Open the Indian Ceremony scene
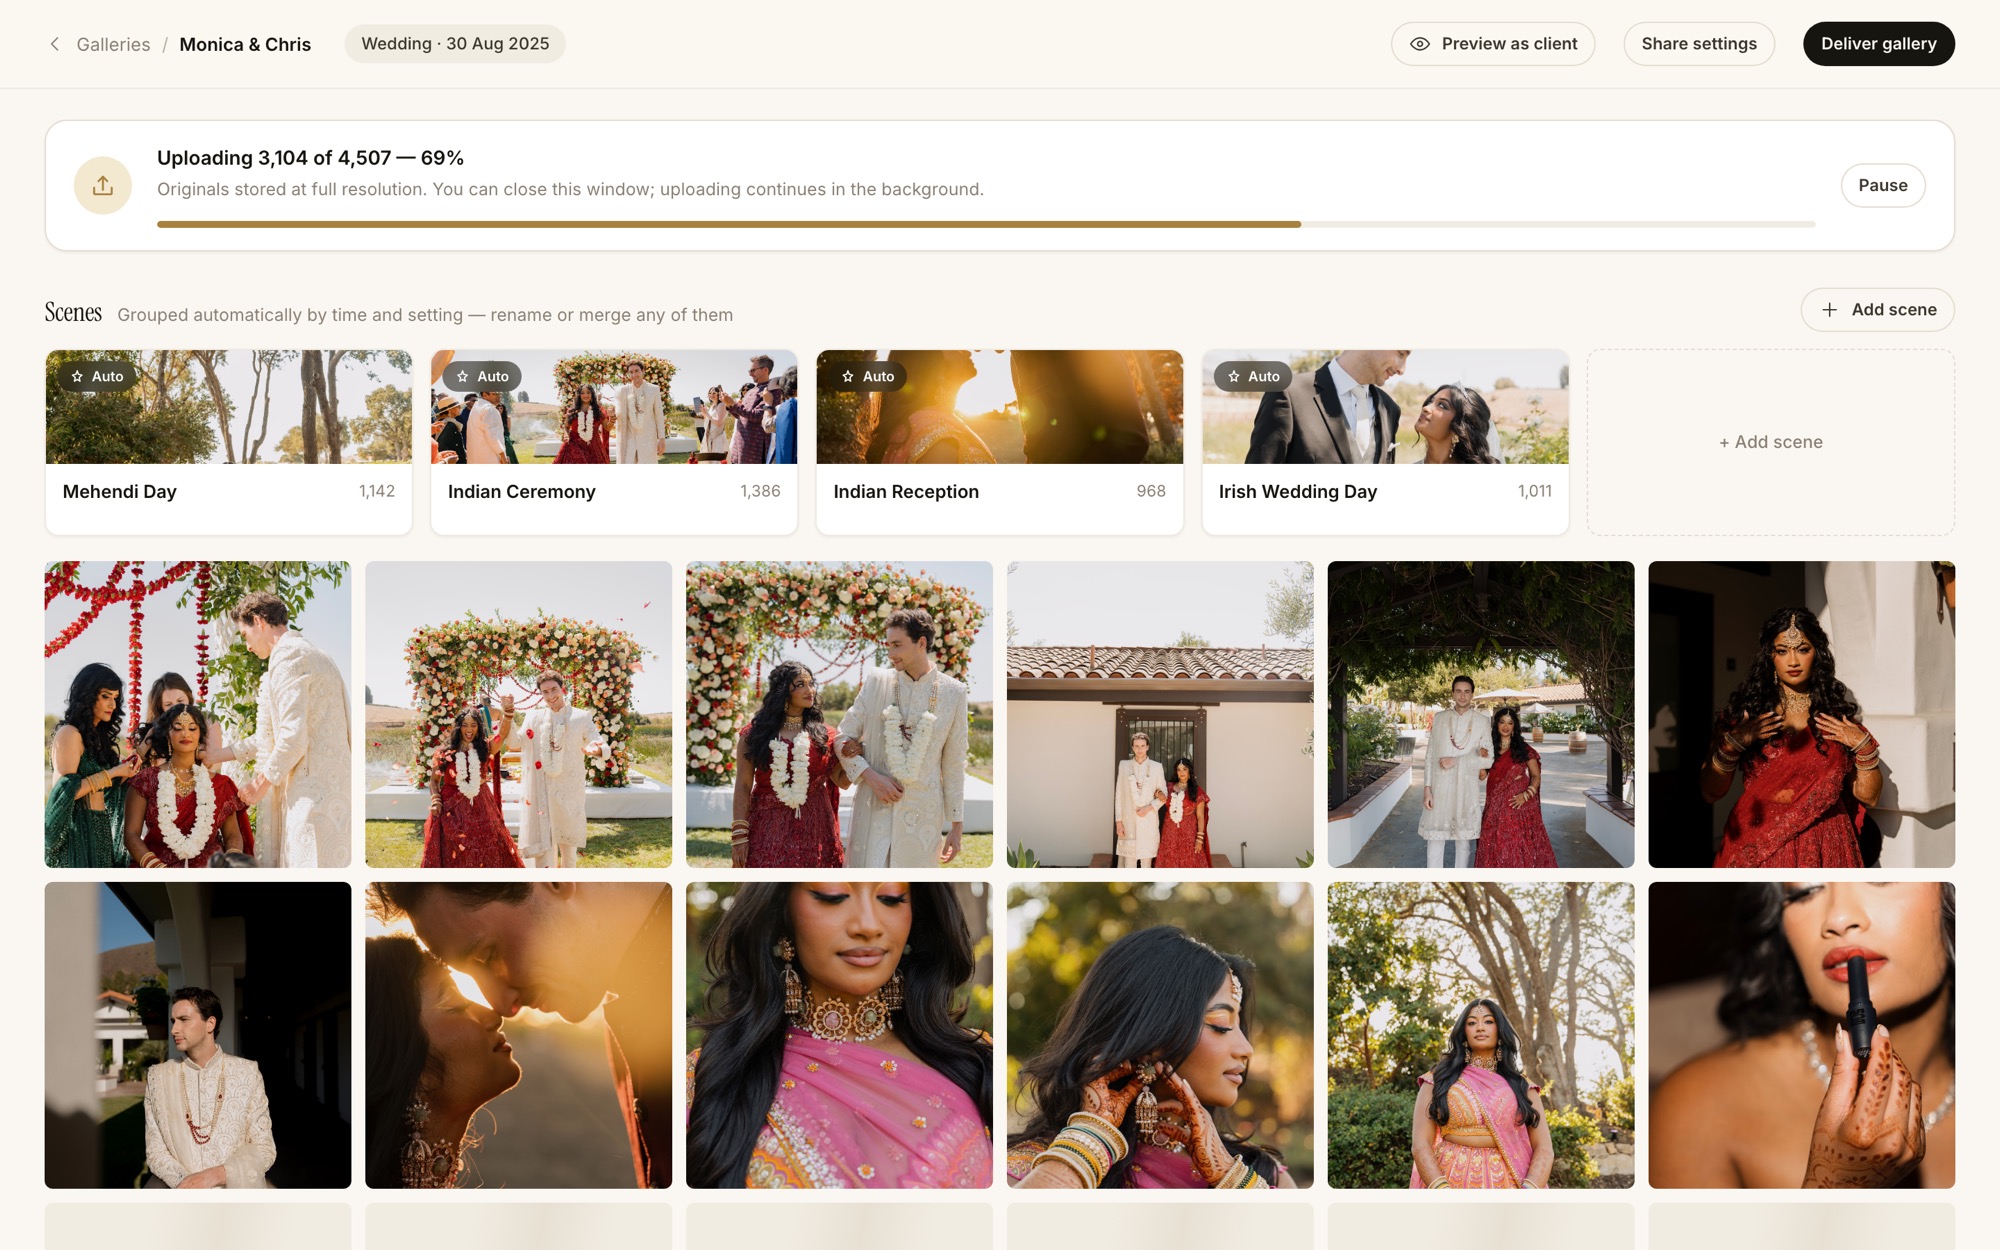2000x1250 pixels. tap(614, 442)
